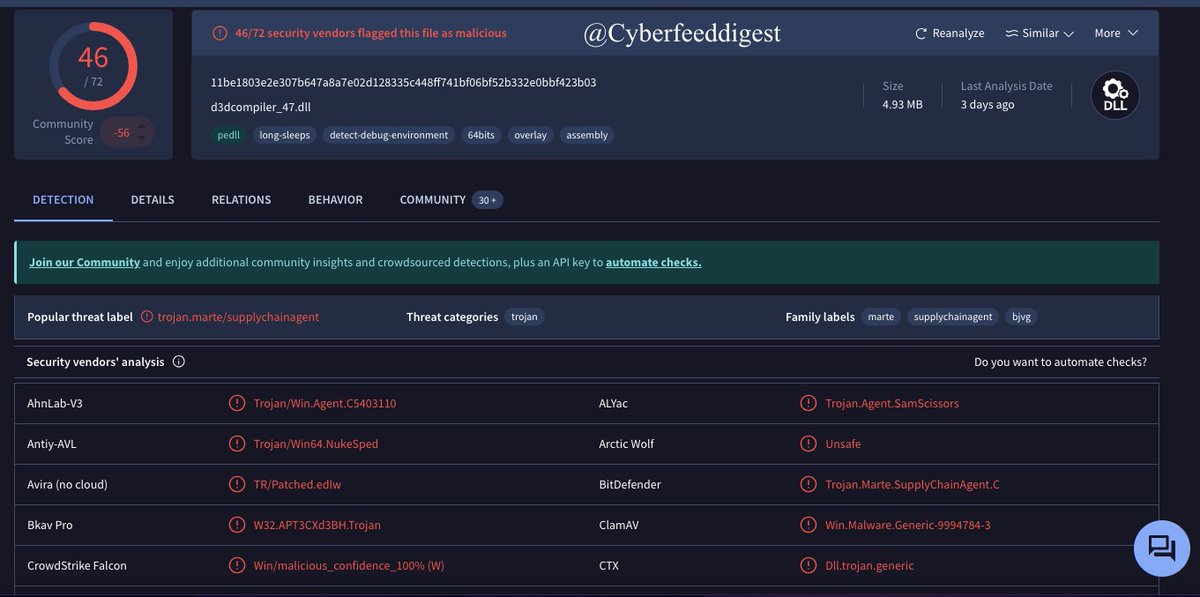Click the marte family label chip
Image resolution: width=1200 pixels, height=597 pixels.
tap(881, 317)
